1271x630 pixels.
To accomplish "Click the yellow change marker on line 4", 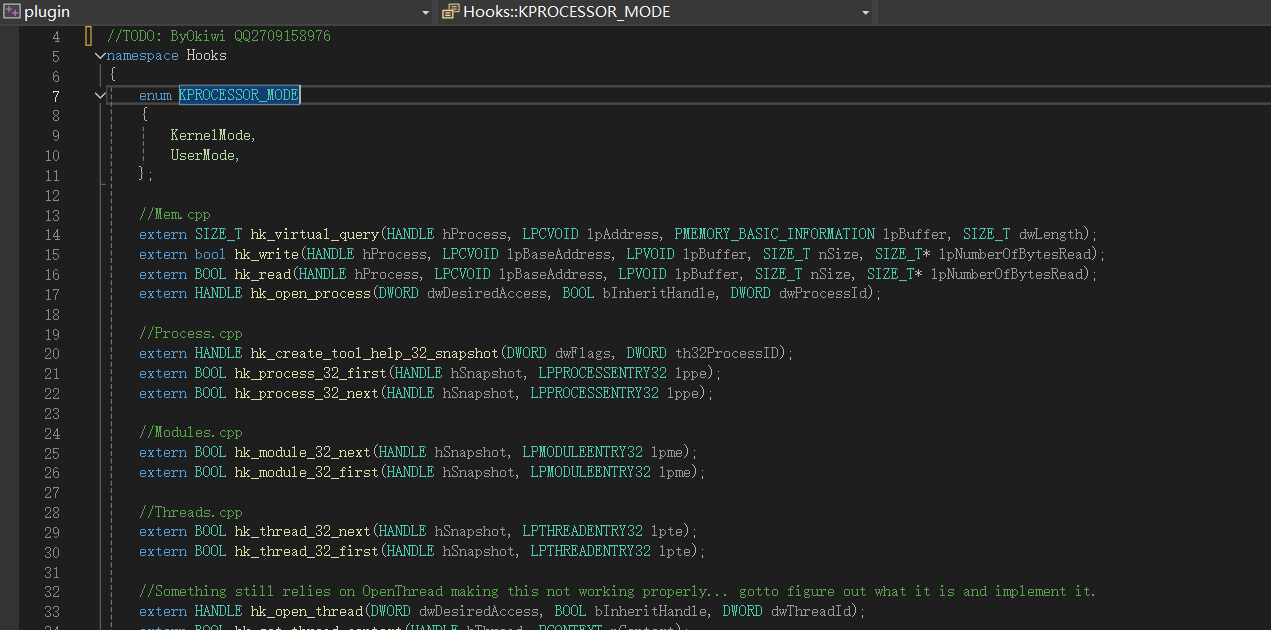I will 88,36.
